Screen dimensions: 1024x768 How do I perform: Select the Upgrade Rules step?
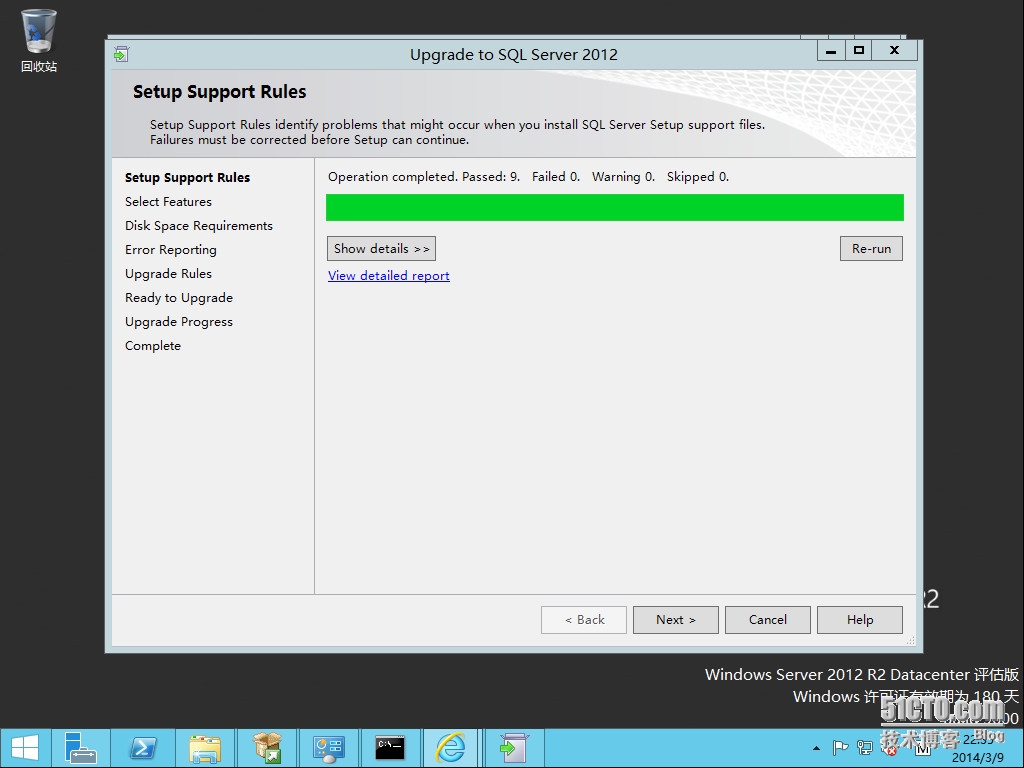click(x=168, y=274)
